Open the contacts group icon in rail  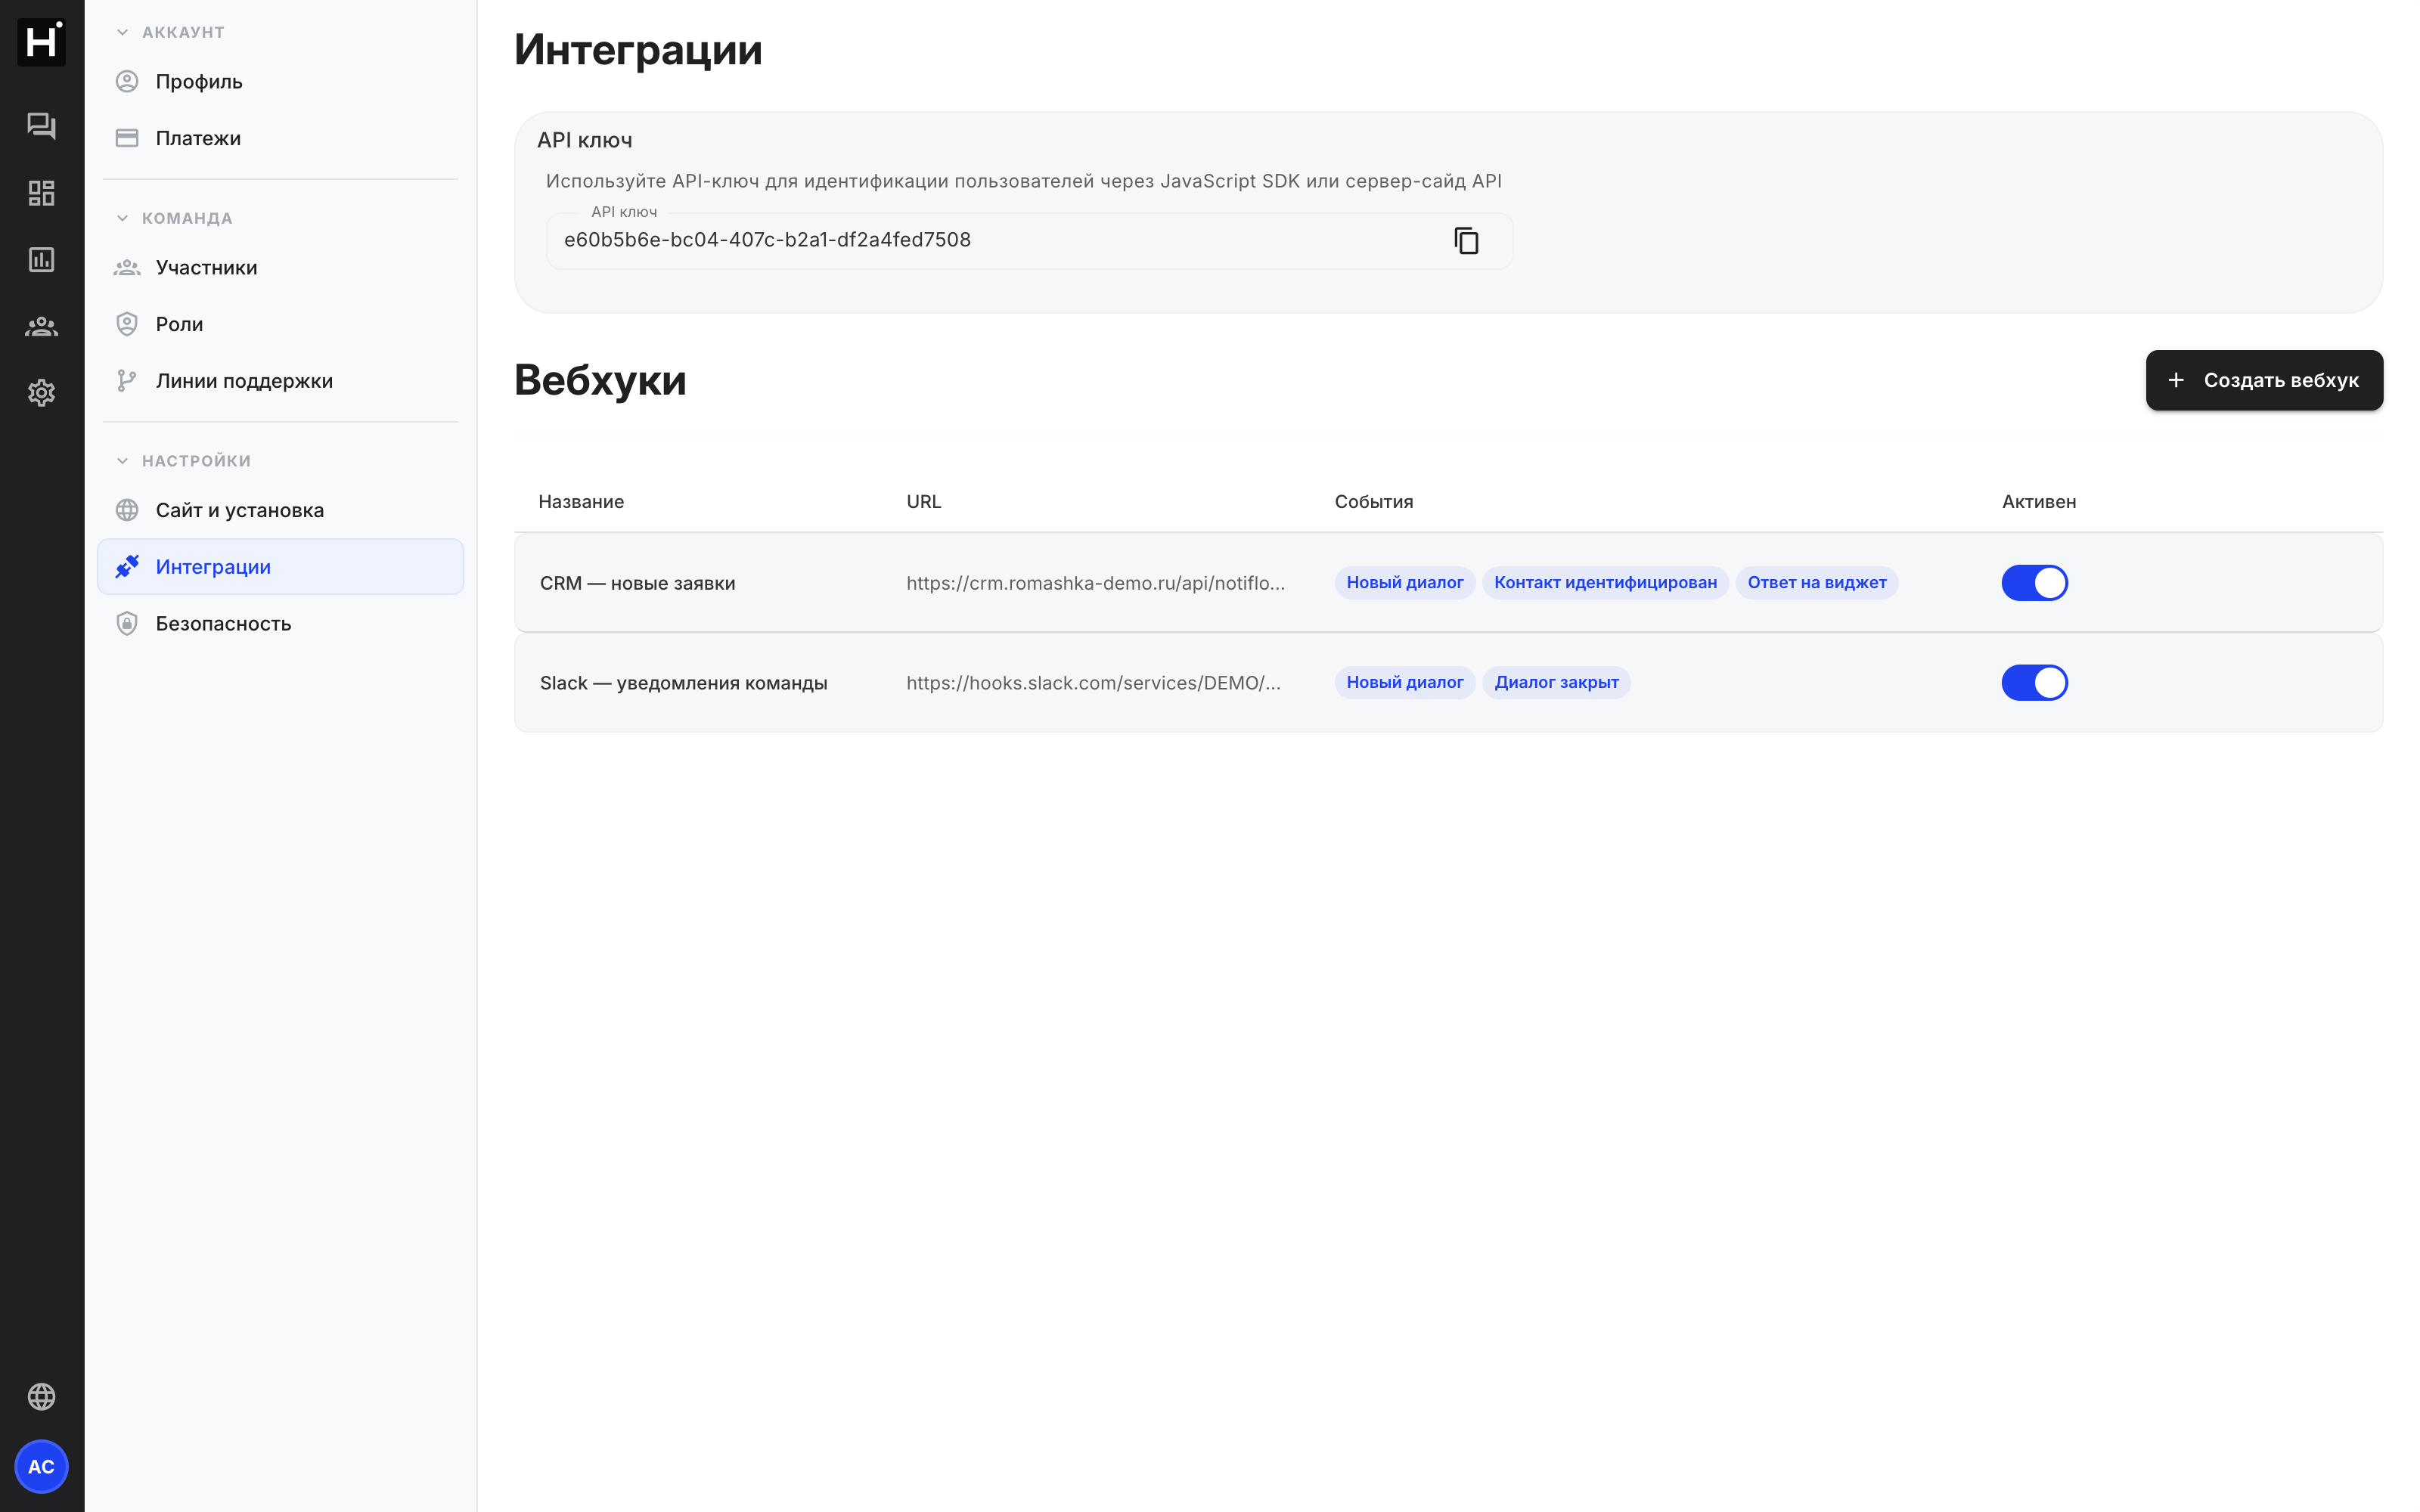(41, 327)
